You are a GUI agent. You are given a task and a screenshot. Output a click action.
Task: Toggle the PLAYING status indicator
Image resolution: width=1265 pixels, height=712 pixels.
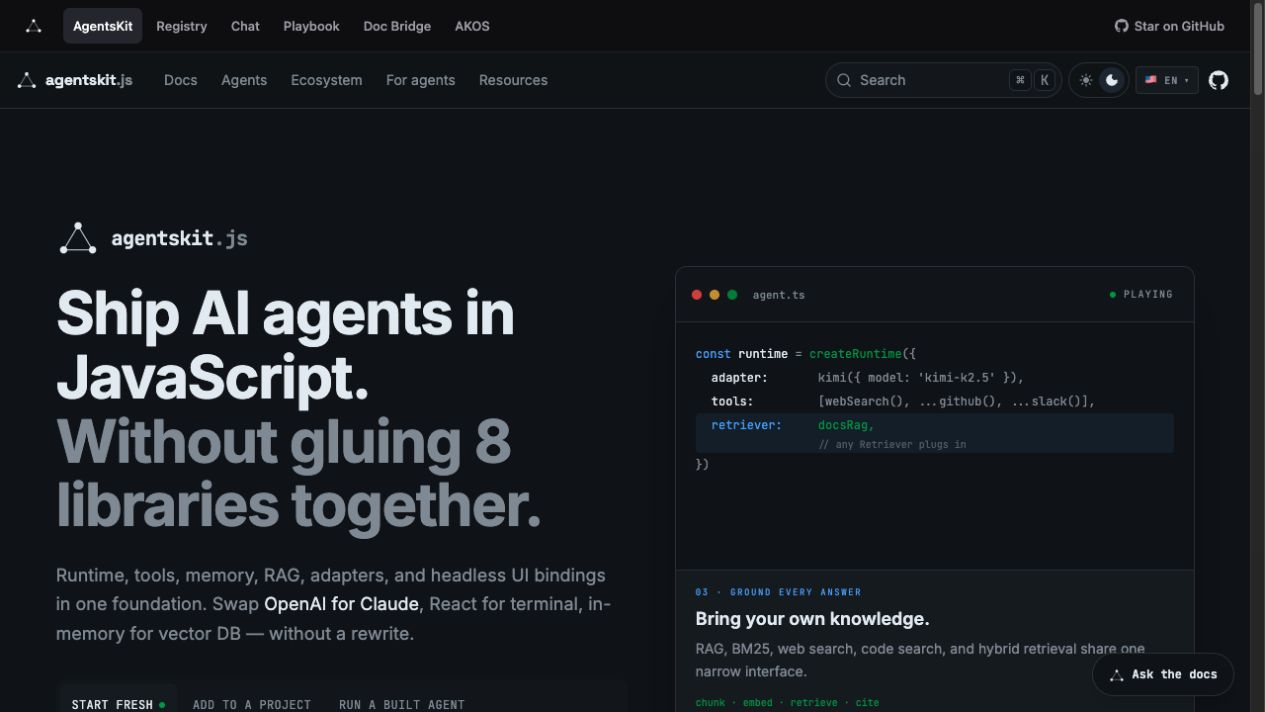point(1141,295)
